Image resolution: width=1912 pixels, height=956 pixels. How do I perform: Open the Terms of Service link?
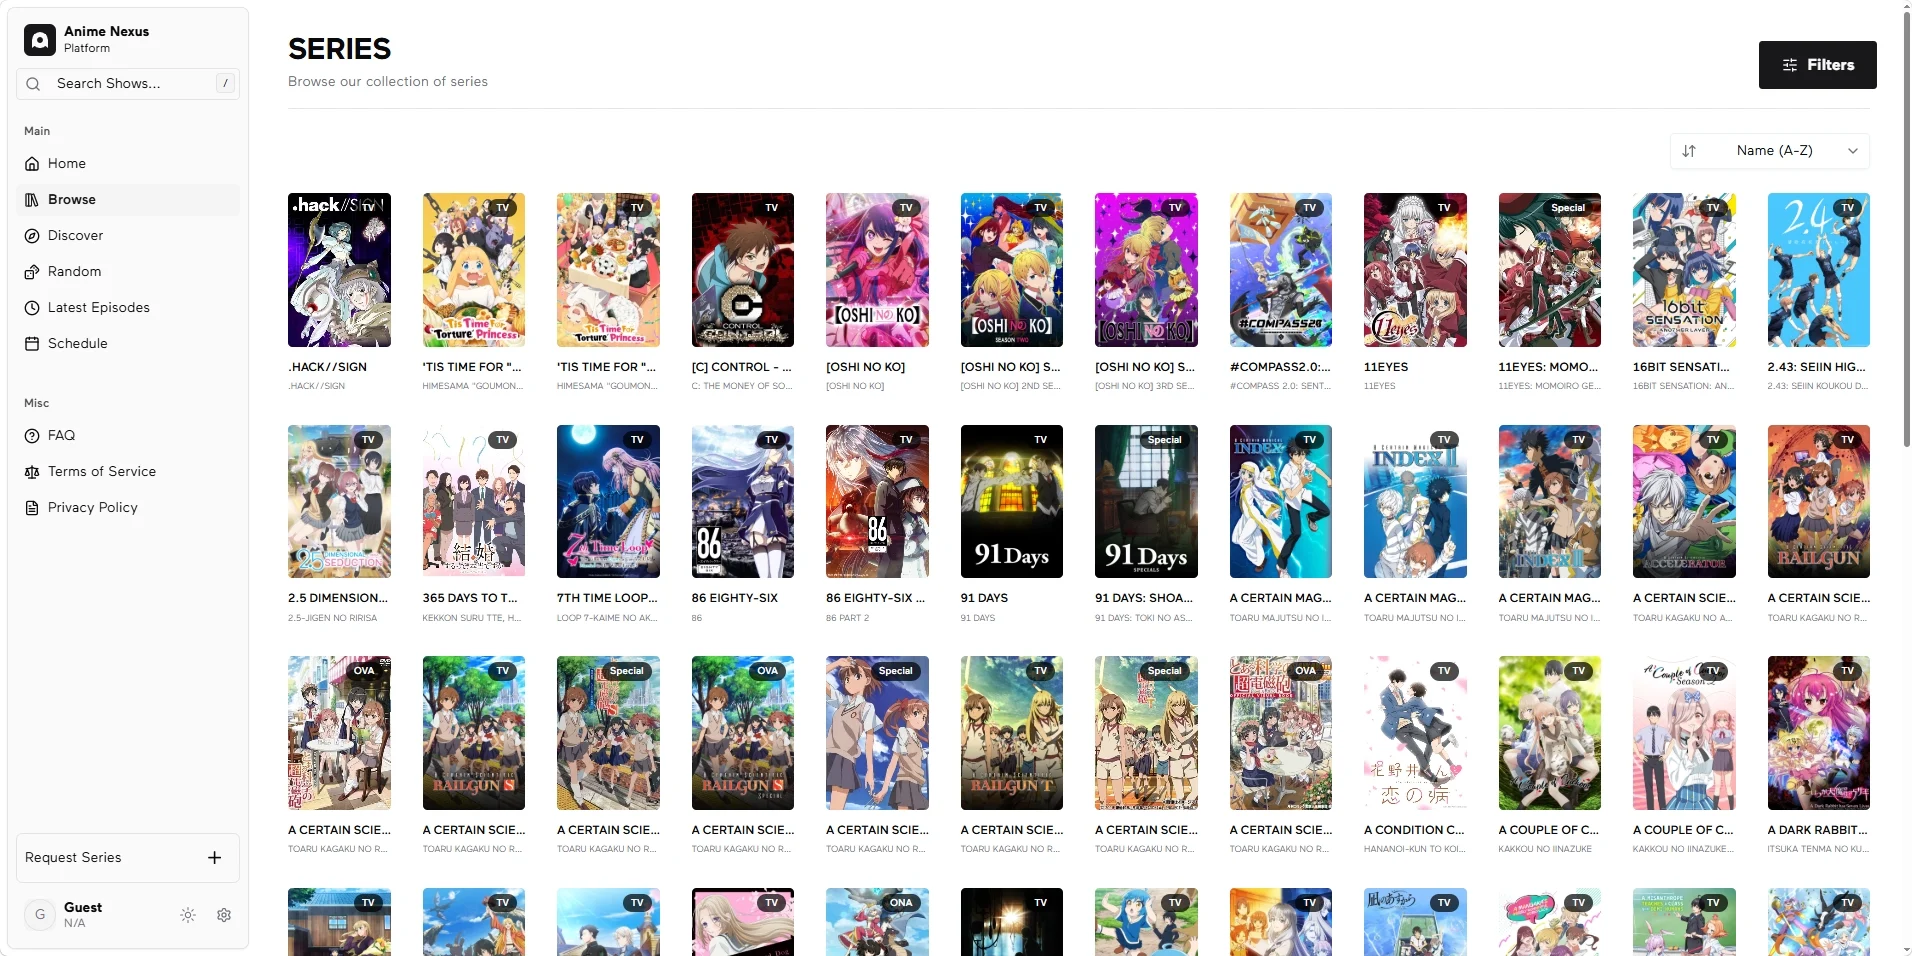click(128, 472)
